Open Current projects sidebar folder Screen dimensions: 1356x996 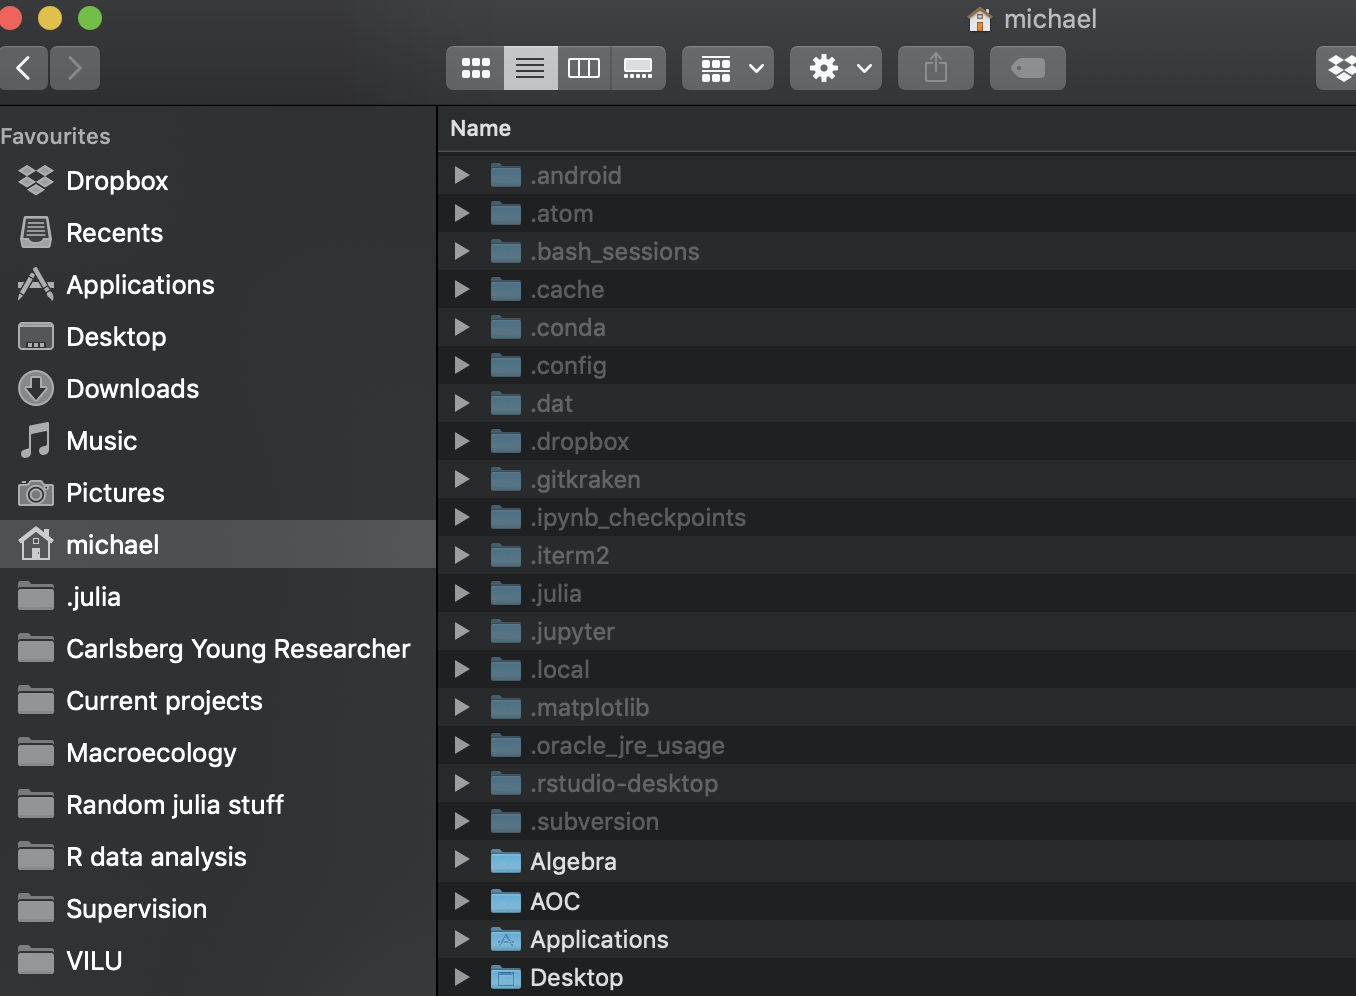218,701
